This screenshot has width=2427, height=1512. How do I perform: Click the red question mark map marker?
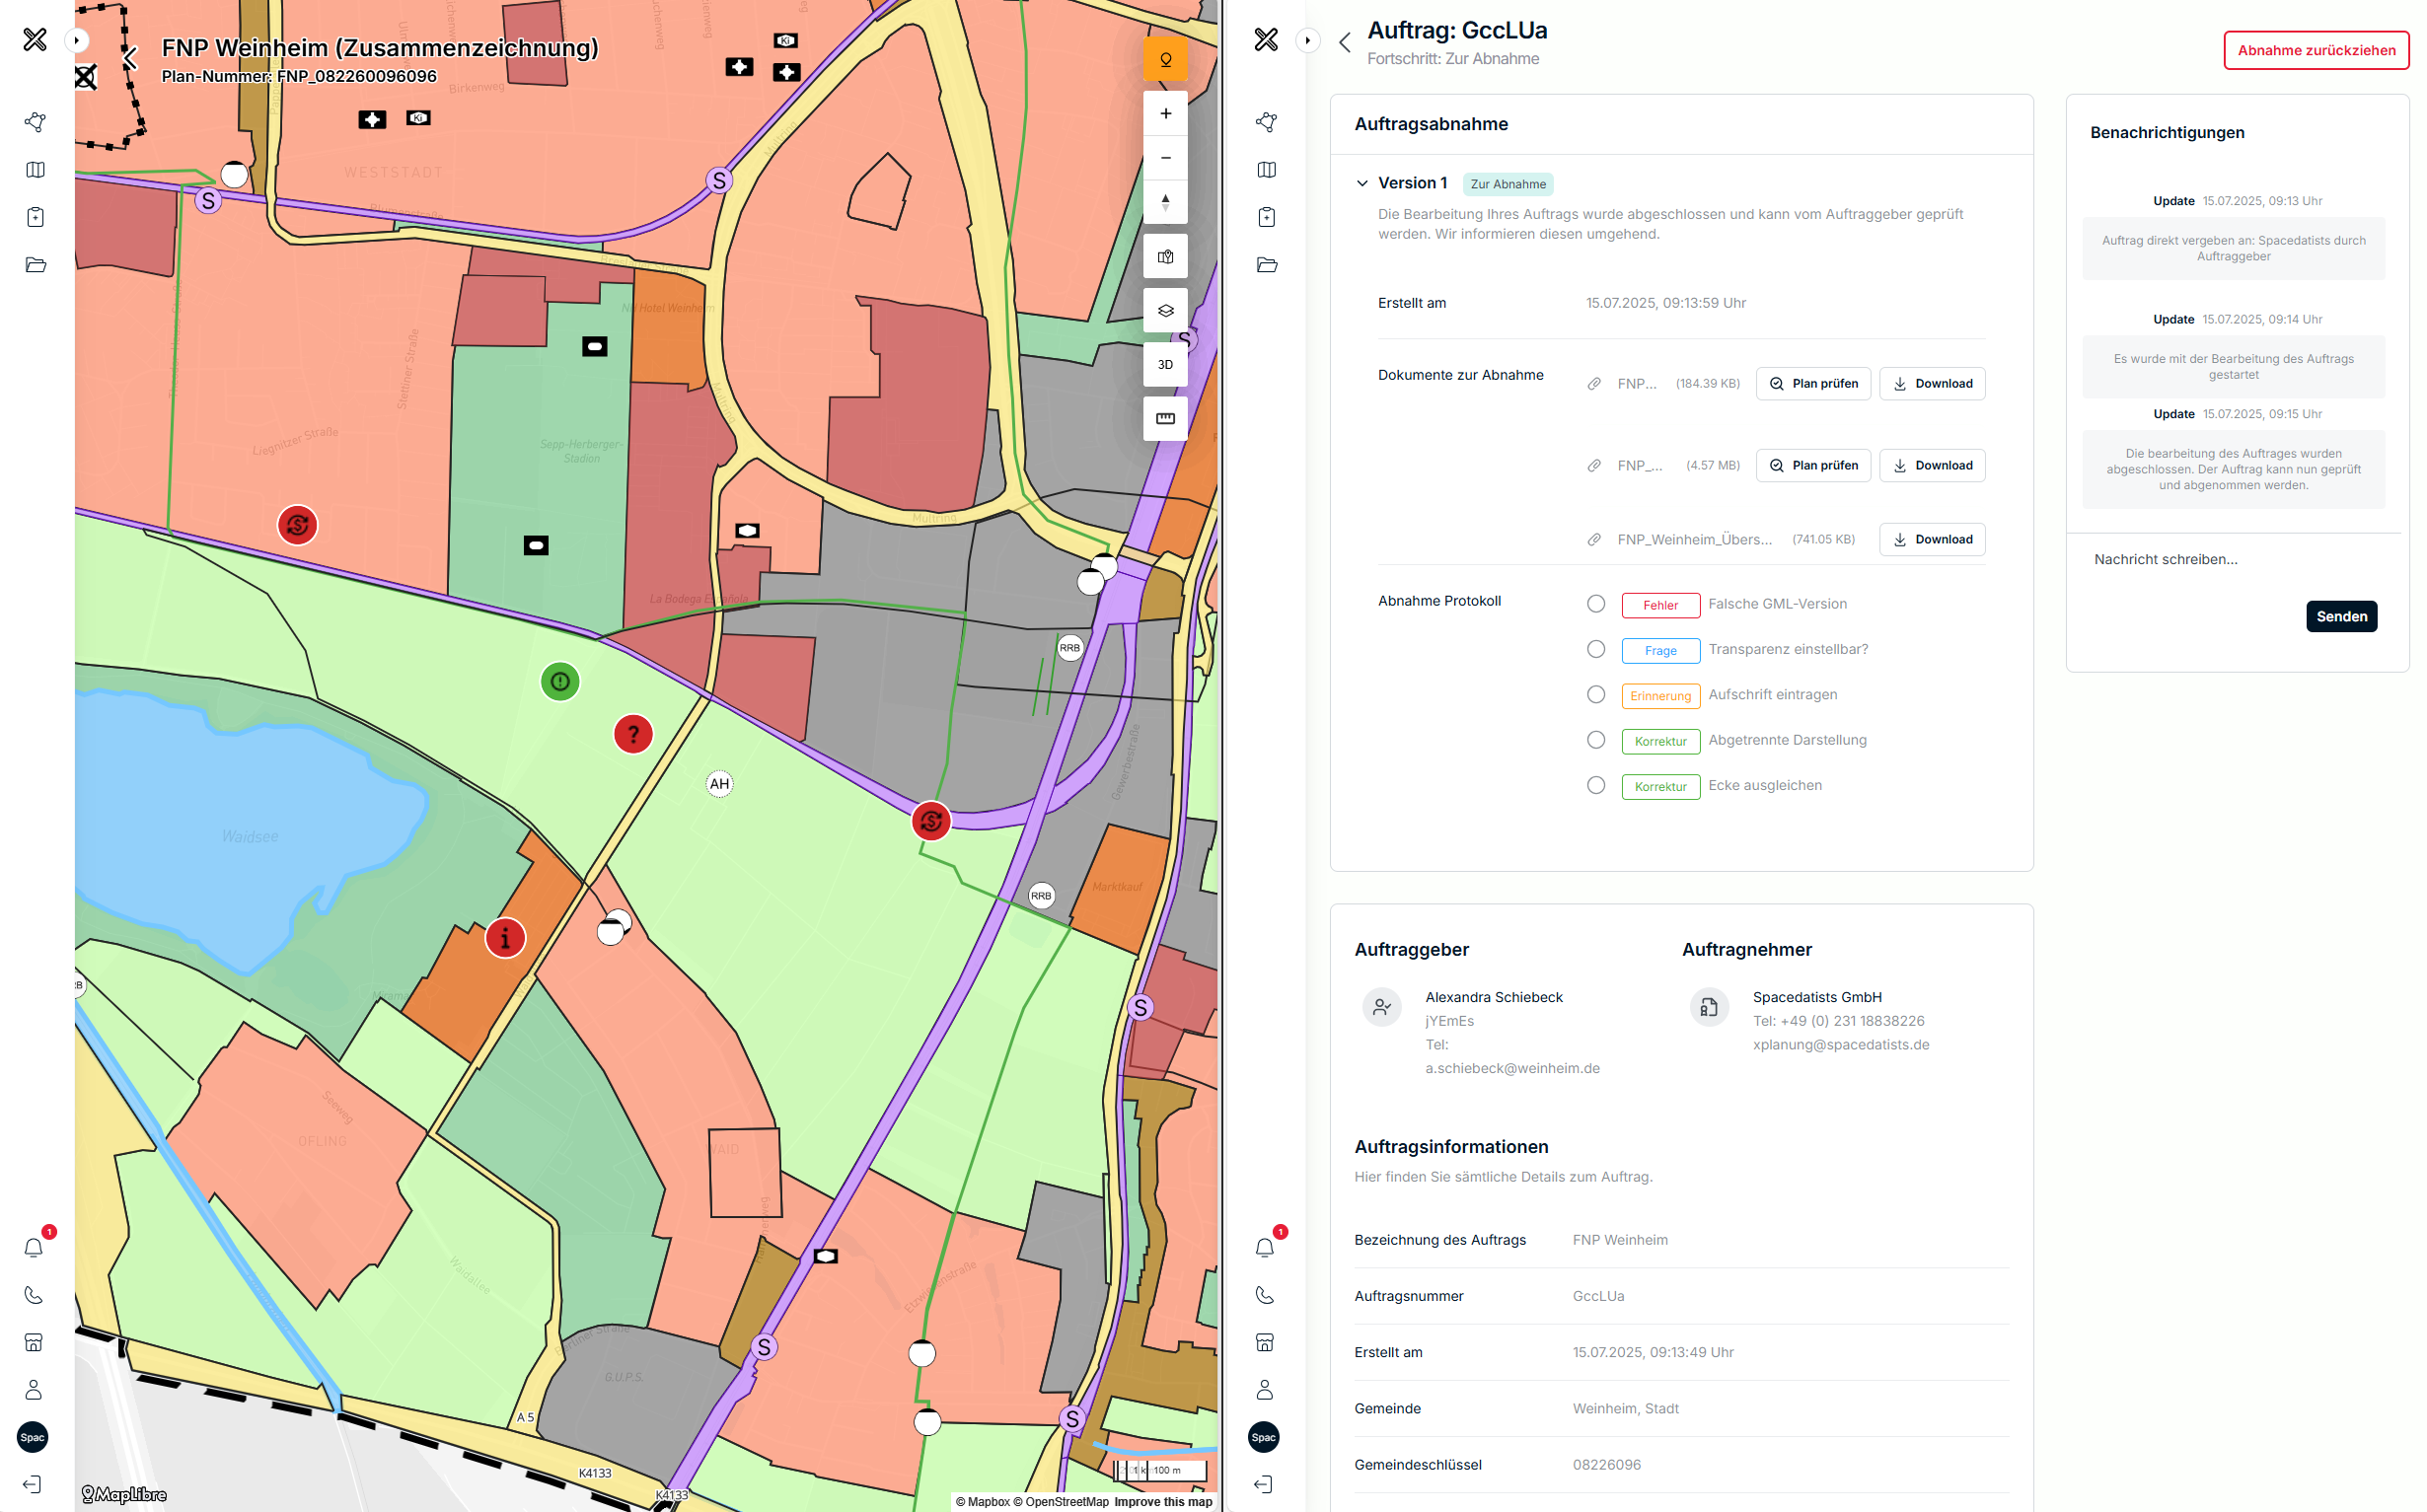[633, 734]
